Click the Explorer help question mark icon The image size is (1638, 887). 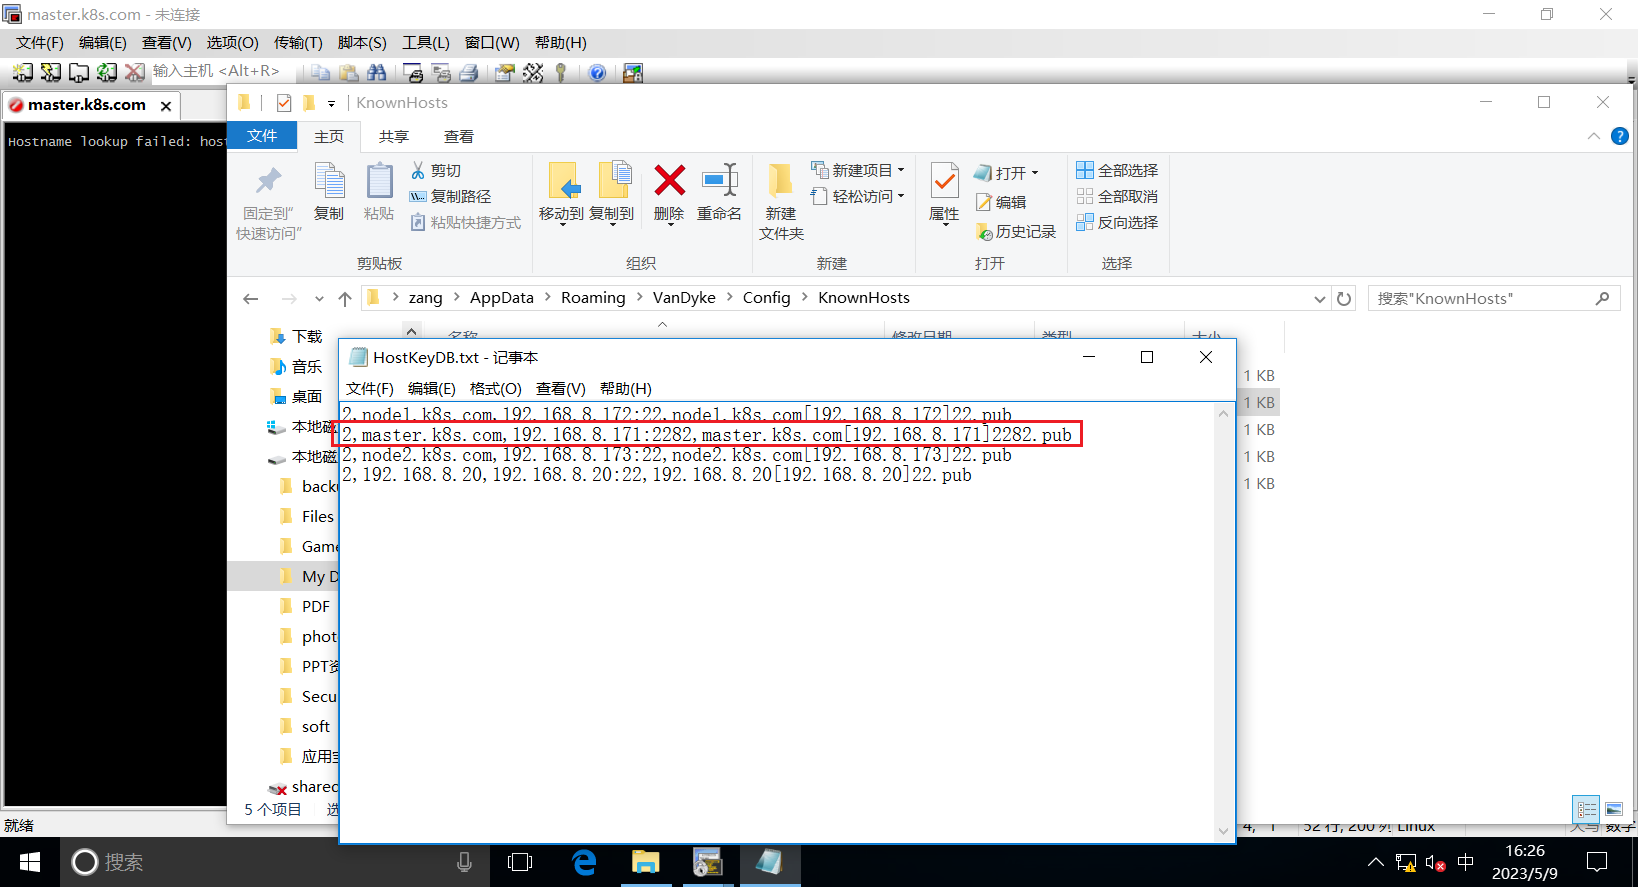pyautogui.click(x=1620, y=136)
